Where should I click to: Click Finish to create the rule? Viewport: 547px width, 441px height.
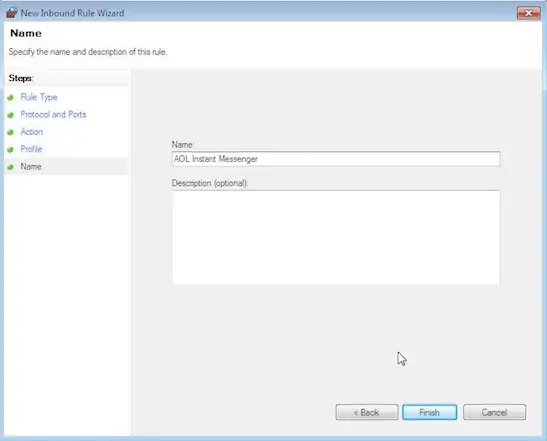pos(429,412)
